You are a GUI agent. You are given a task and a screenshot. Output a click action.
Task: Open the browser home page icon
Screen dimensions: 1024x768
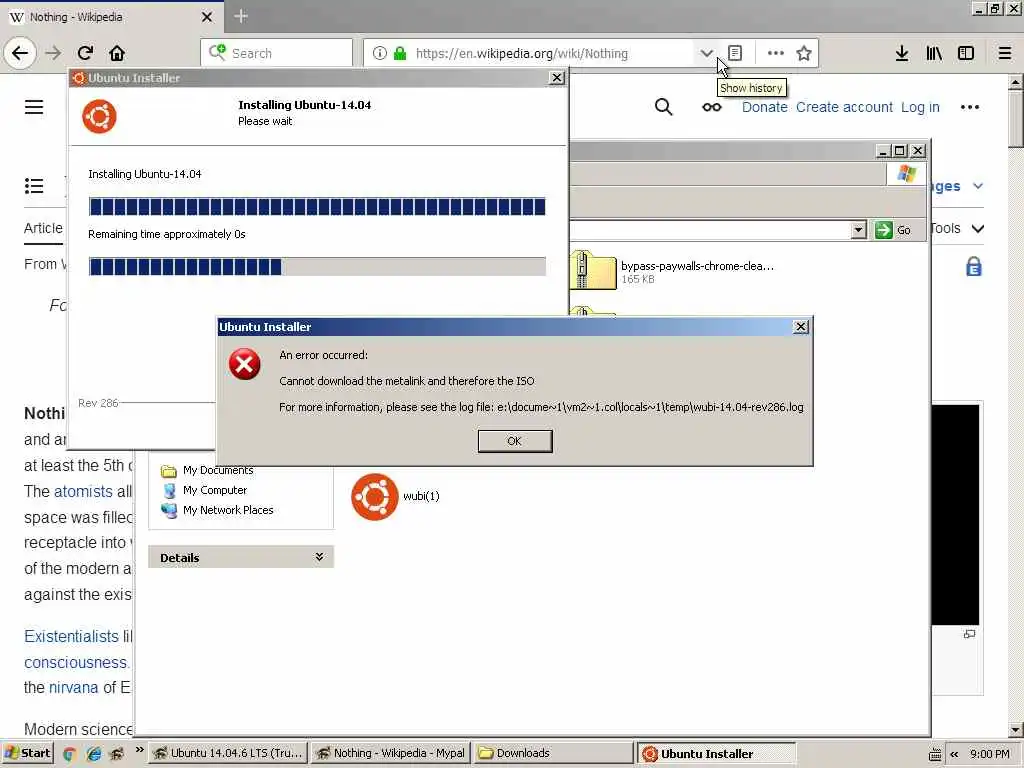click(117, 53)
